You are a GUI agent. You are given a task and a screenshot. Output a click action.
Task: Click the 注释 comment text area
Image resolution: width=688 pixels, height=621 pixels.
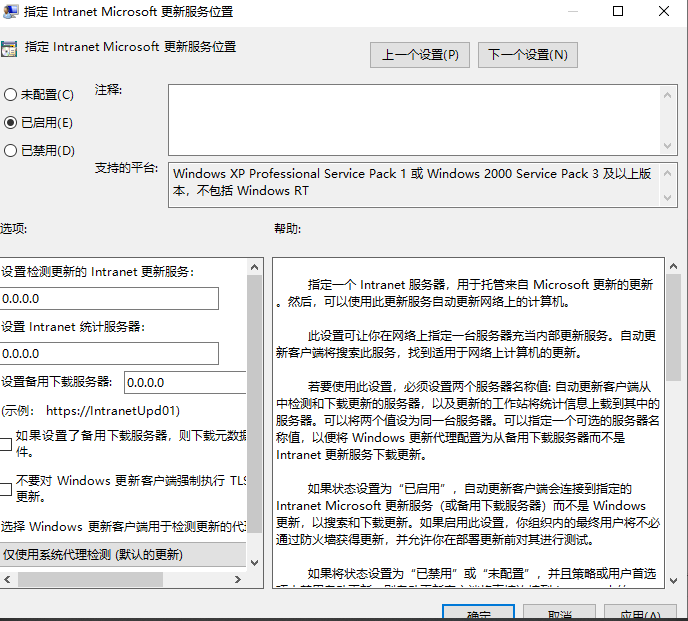click(414, 120)
